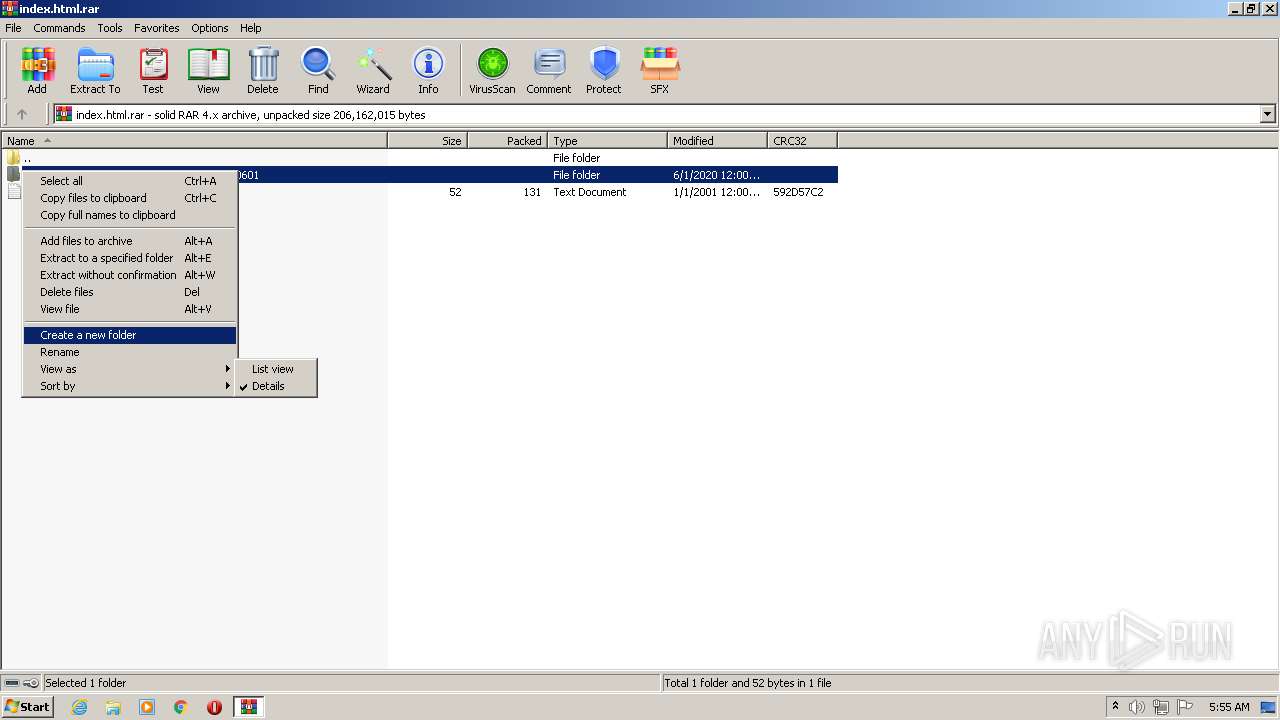Viewport: 1280px width, 720px height.
Task: Click the Delete trash can icon
Action: [263, 71]
